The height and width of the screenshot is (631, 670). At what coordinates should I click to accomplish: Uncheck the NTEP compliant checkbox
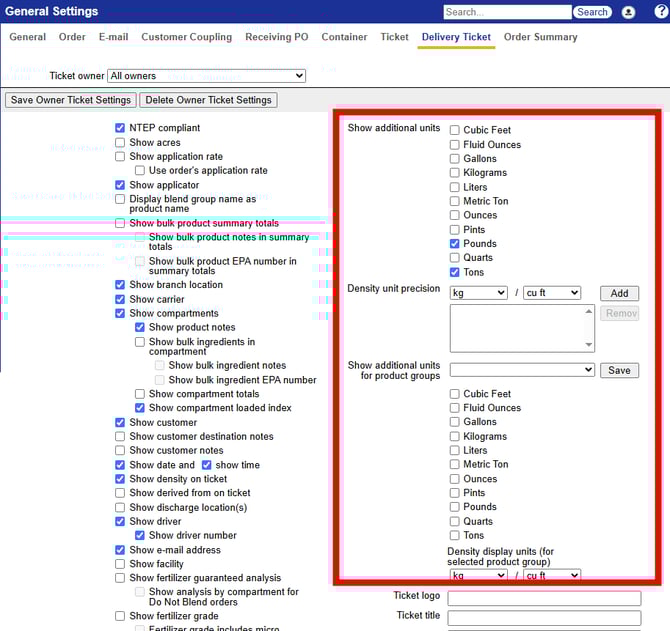pos(120,128)
